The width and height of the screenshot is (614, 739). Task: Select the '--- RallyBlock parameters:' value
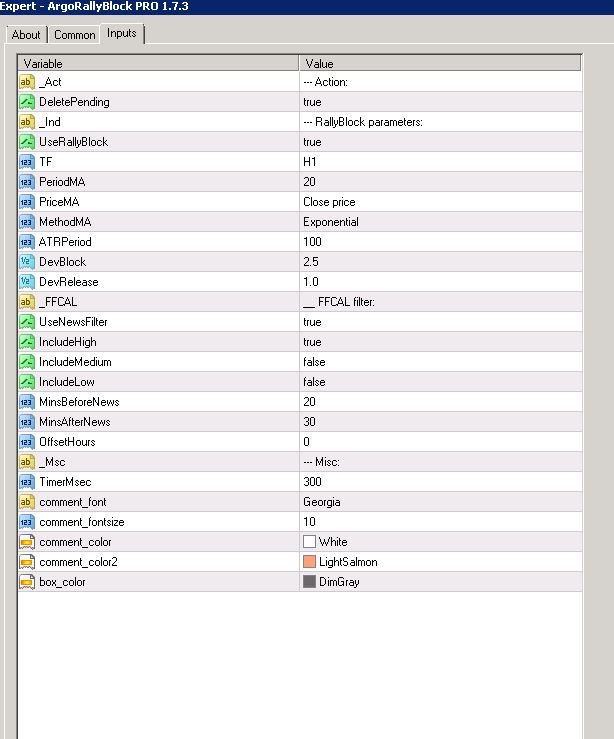click(x=363, y=123)
